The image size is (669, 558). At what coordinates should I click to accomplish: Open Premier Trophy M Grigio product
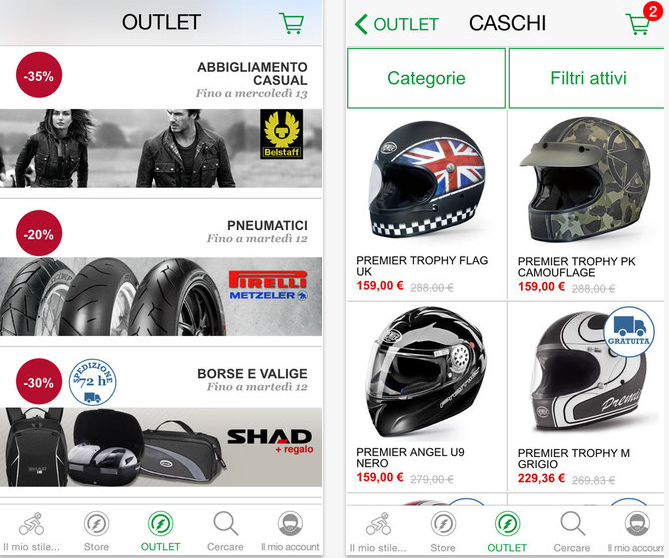587,397
